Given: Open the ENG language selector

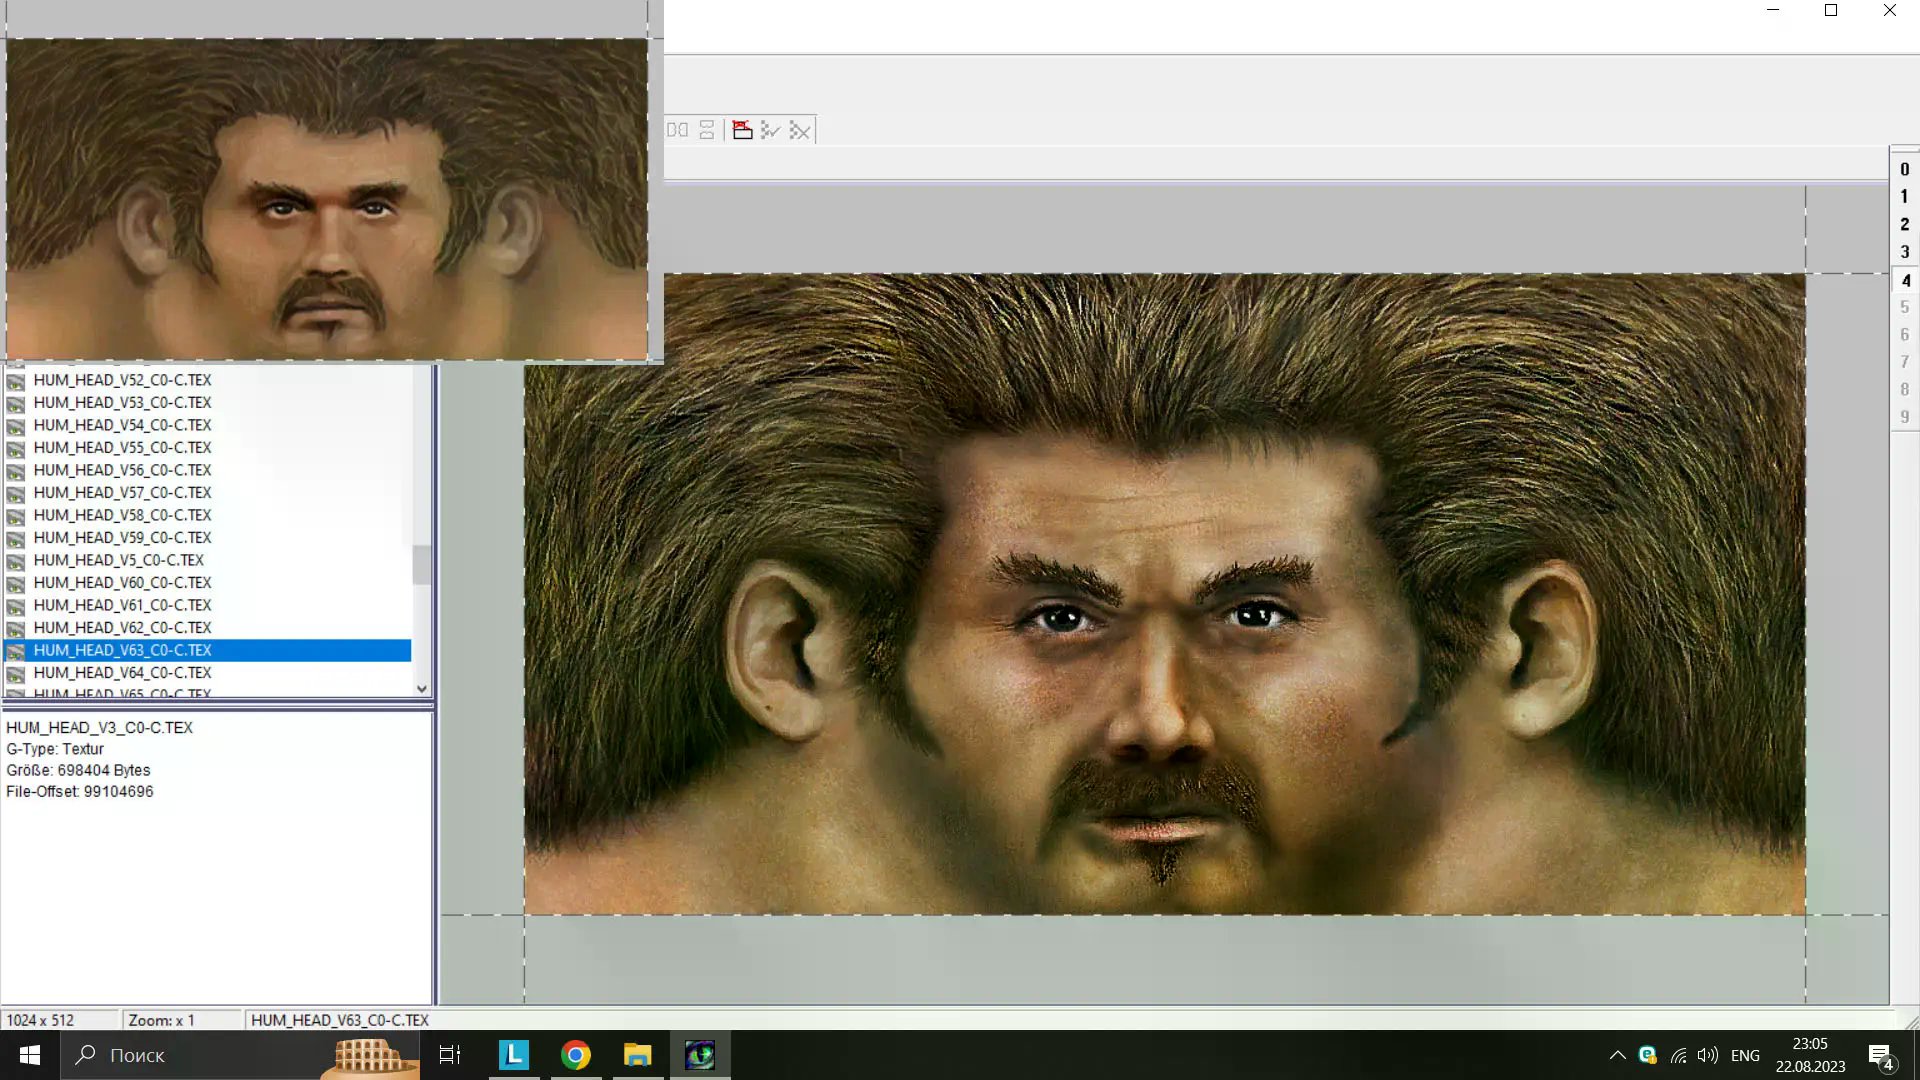Looking at the screenshot, I should 1745,1055.
